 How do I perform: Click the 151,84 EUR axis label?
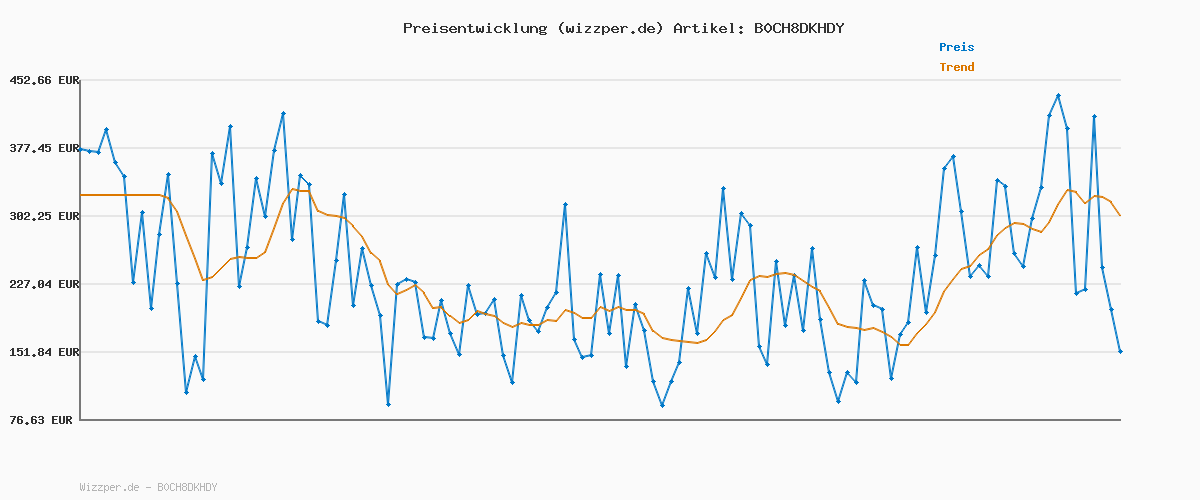pos(43,352)
